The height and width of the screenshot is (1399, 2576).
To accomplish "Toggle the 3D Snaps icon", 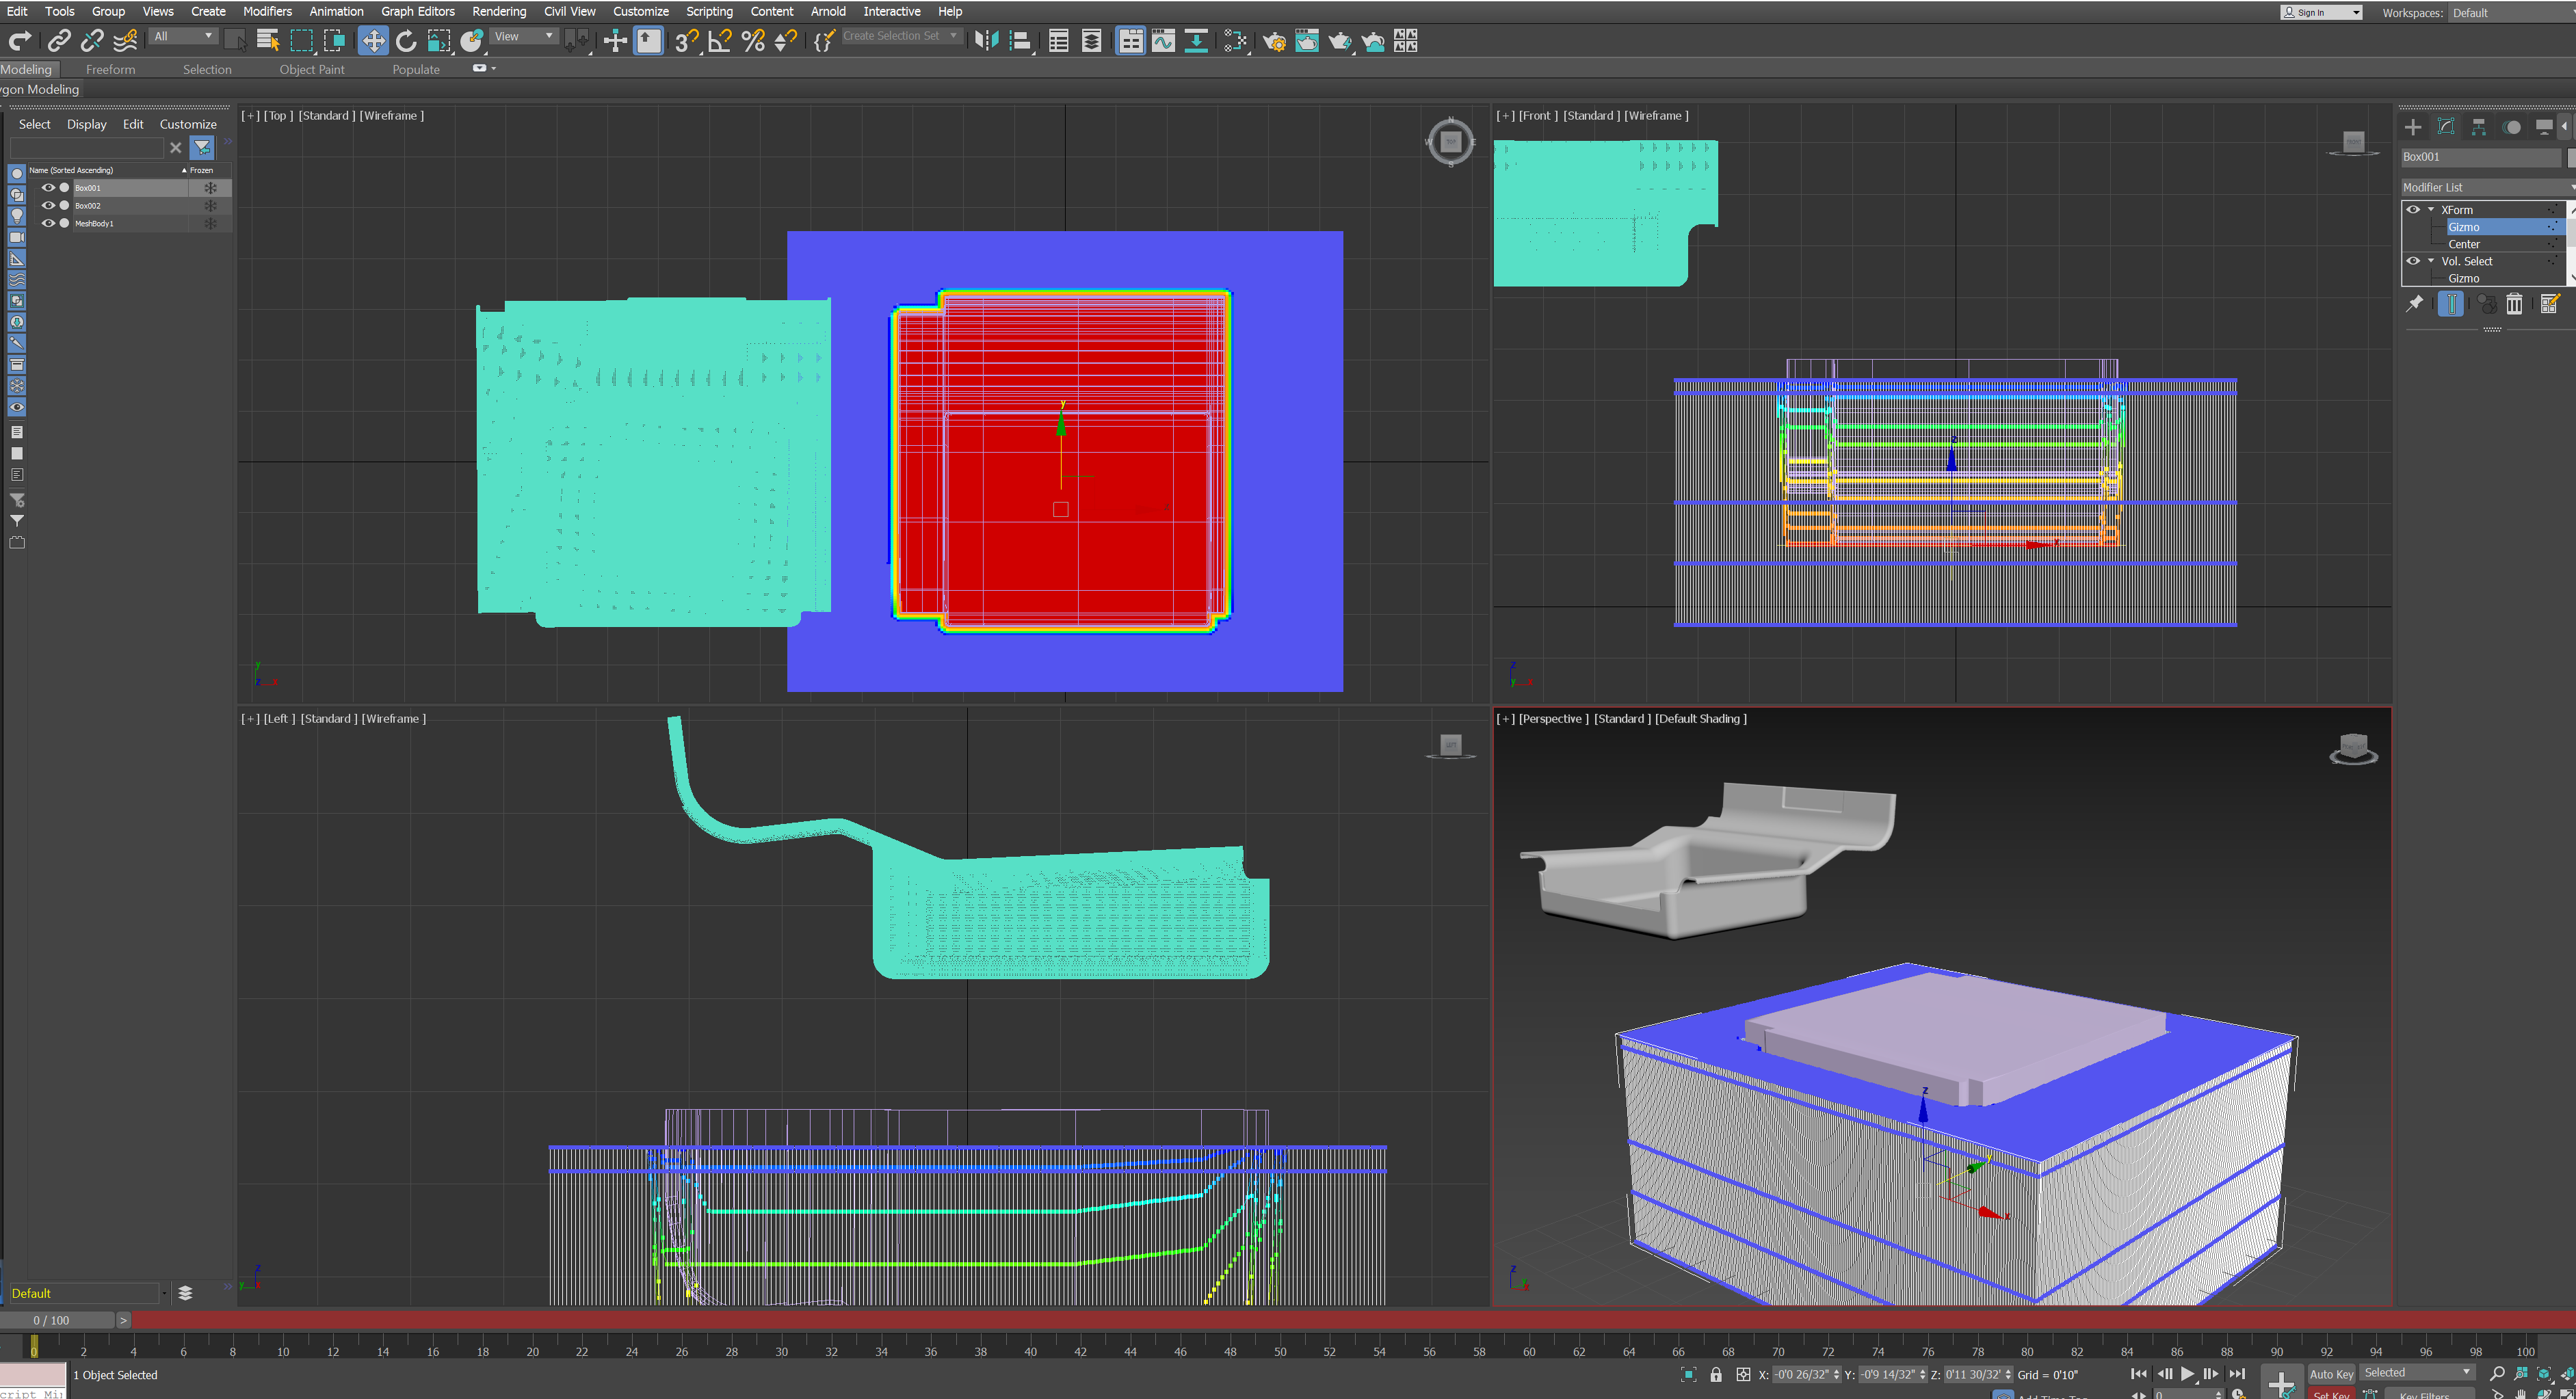I will (686, 40).
